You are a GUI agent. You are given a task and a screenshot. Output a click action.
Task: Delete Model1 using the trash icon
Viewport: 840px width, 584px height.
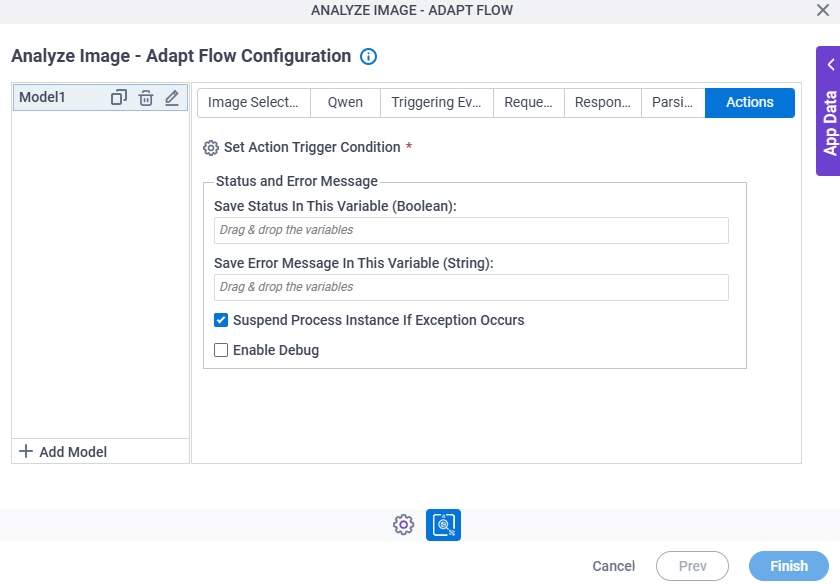146,98
